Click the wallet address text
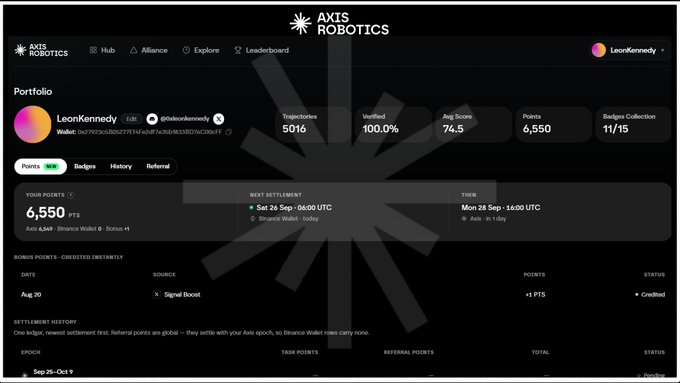This screenshot has height=383, width=680. click(x=150, y=132)
